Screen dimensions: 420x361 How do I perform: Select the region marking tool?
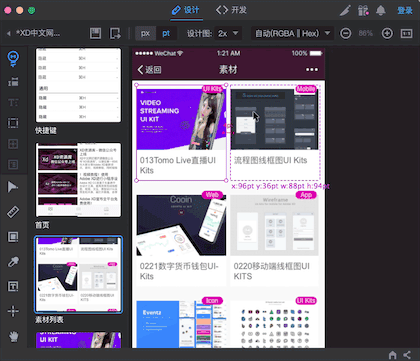pos(13,237)
